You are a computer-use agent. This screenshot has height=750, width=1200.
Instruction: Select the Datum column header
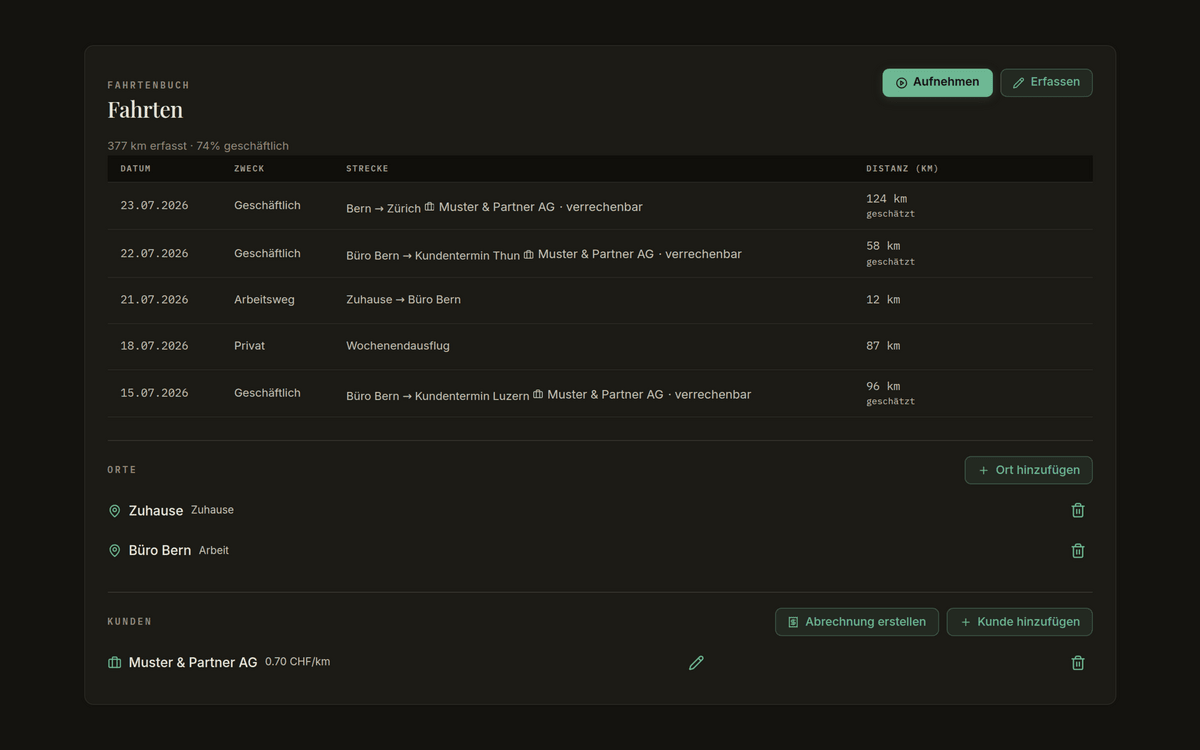(136, 169)
